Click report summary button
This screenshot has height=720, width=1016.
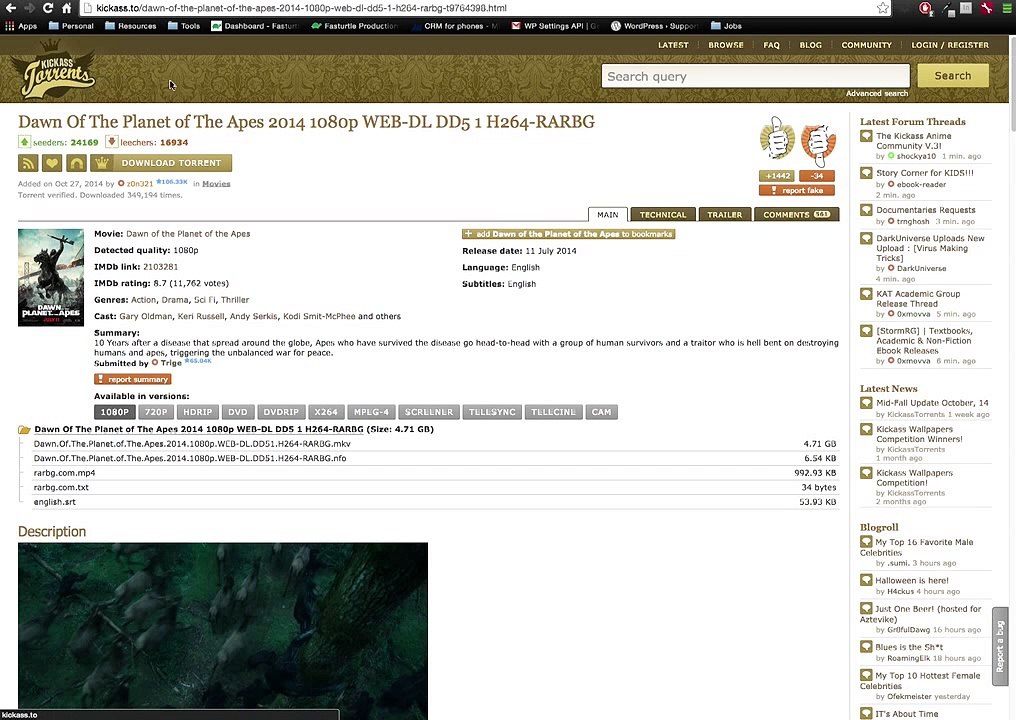133,379
